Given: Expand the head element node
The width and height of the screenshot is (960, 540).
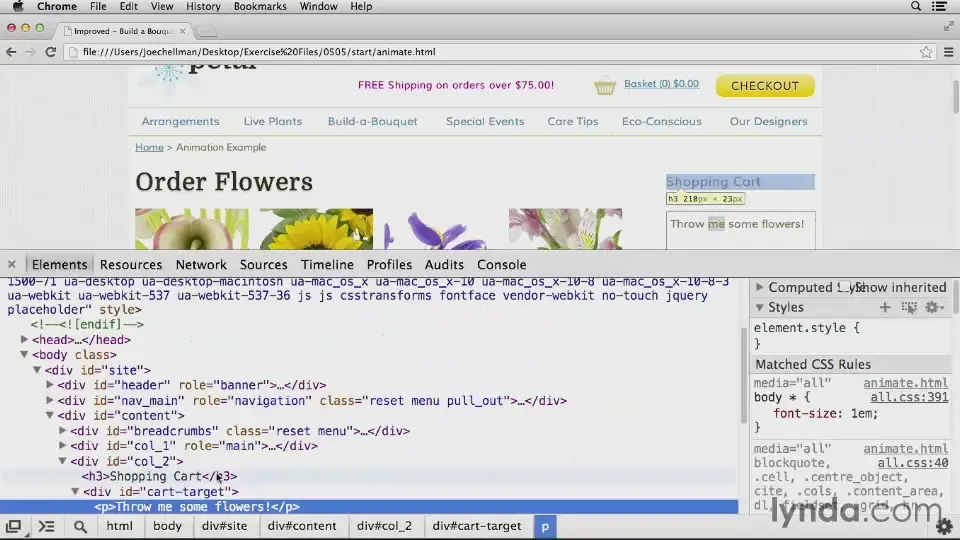Looking at the screenshot, I should pyautogui.click(x=24, y=339).
